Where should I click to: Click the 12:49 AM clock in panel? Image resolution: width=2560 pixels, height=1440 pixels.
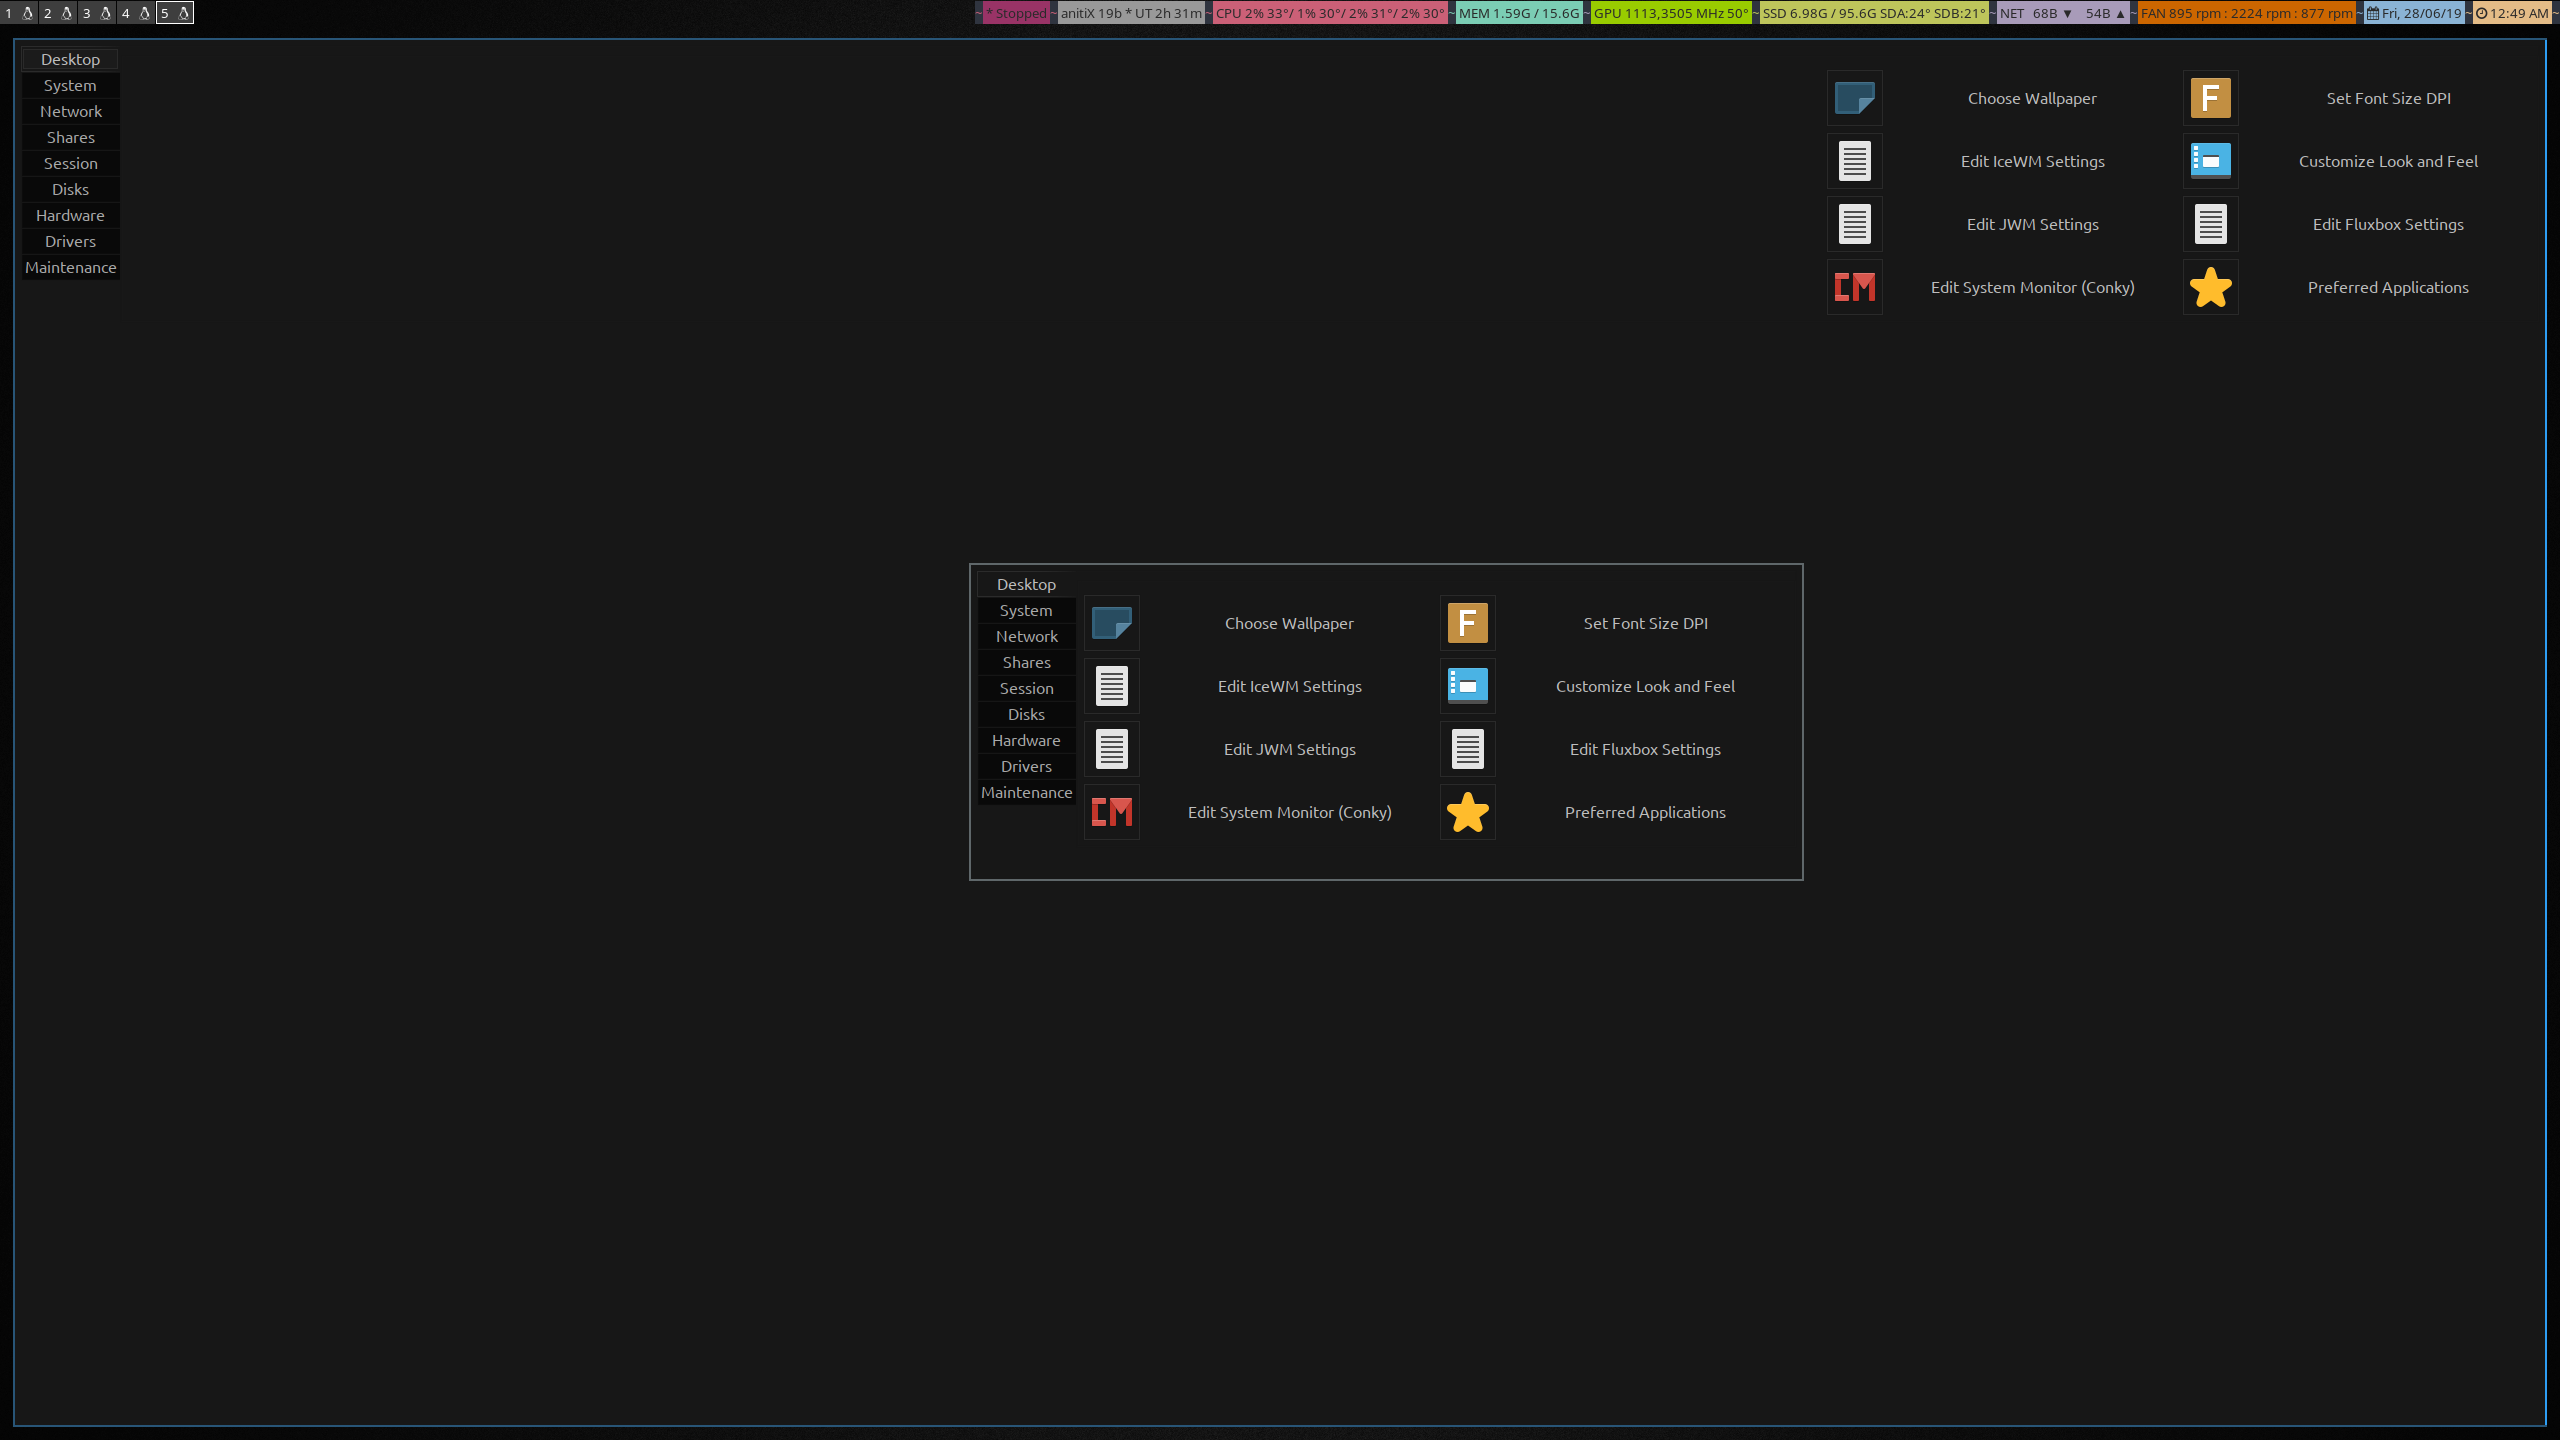[x=2512, y=13]
